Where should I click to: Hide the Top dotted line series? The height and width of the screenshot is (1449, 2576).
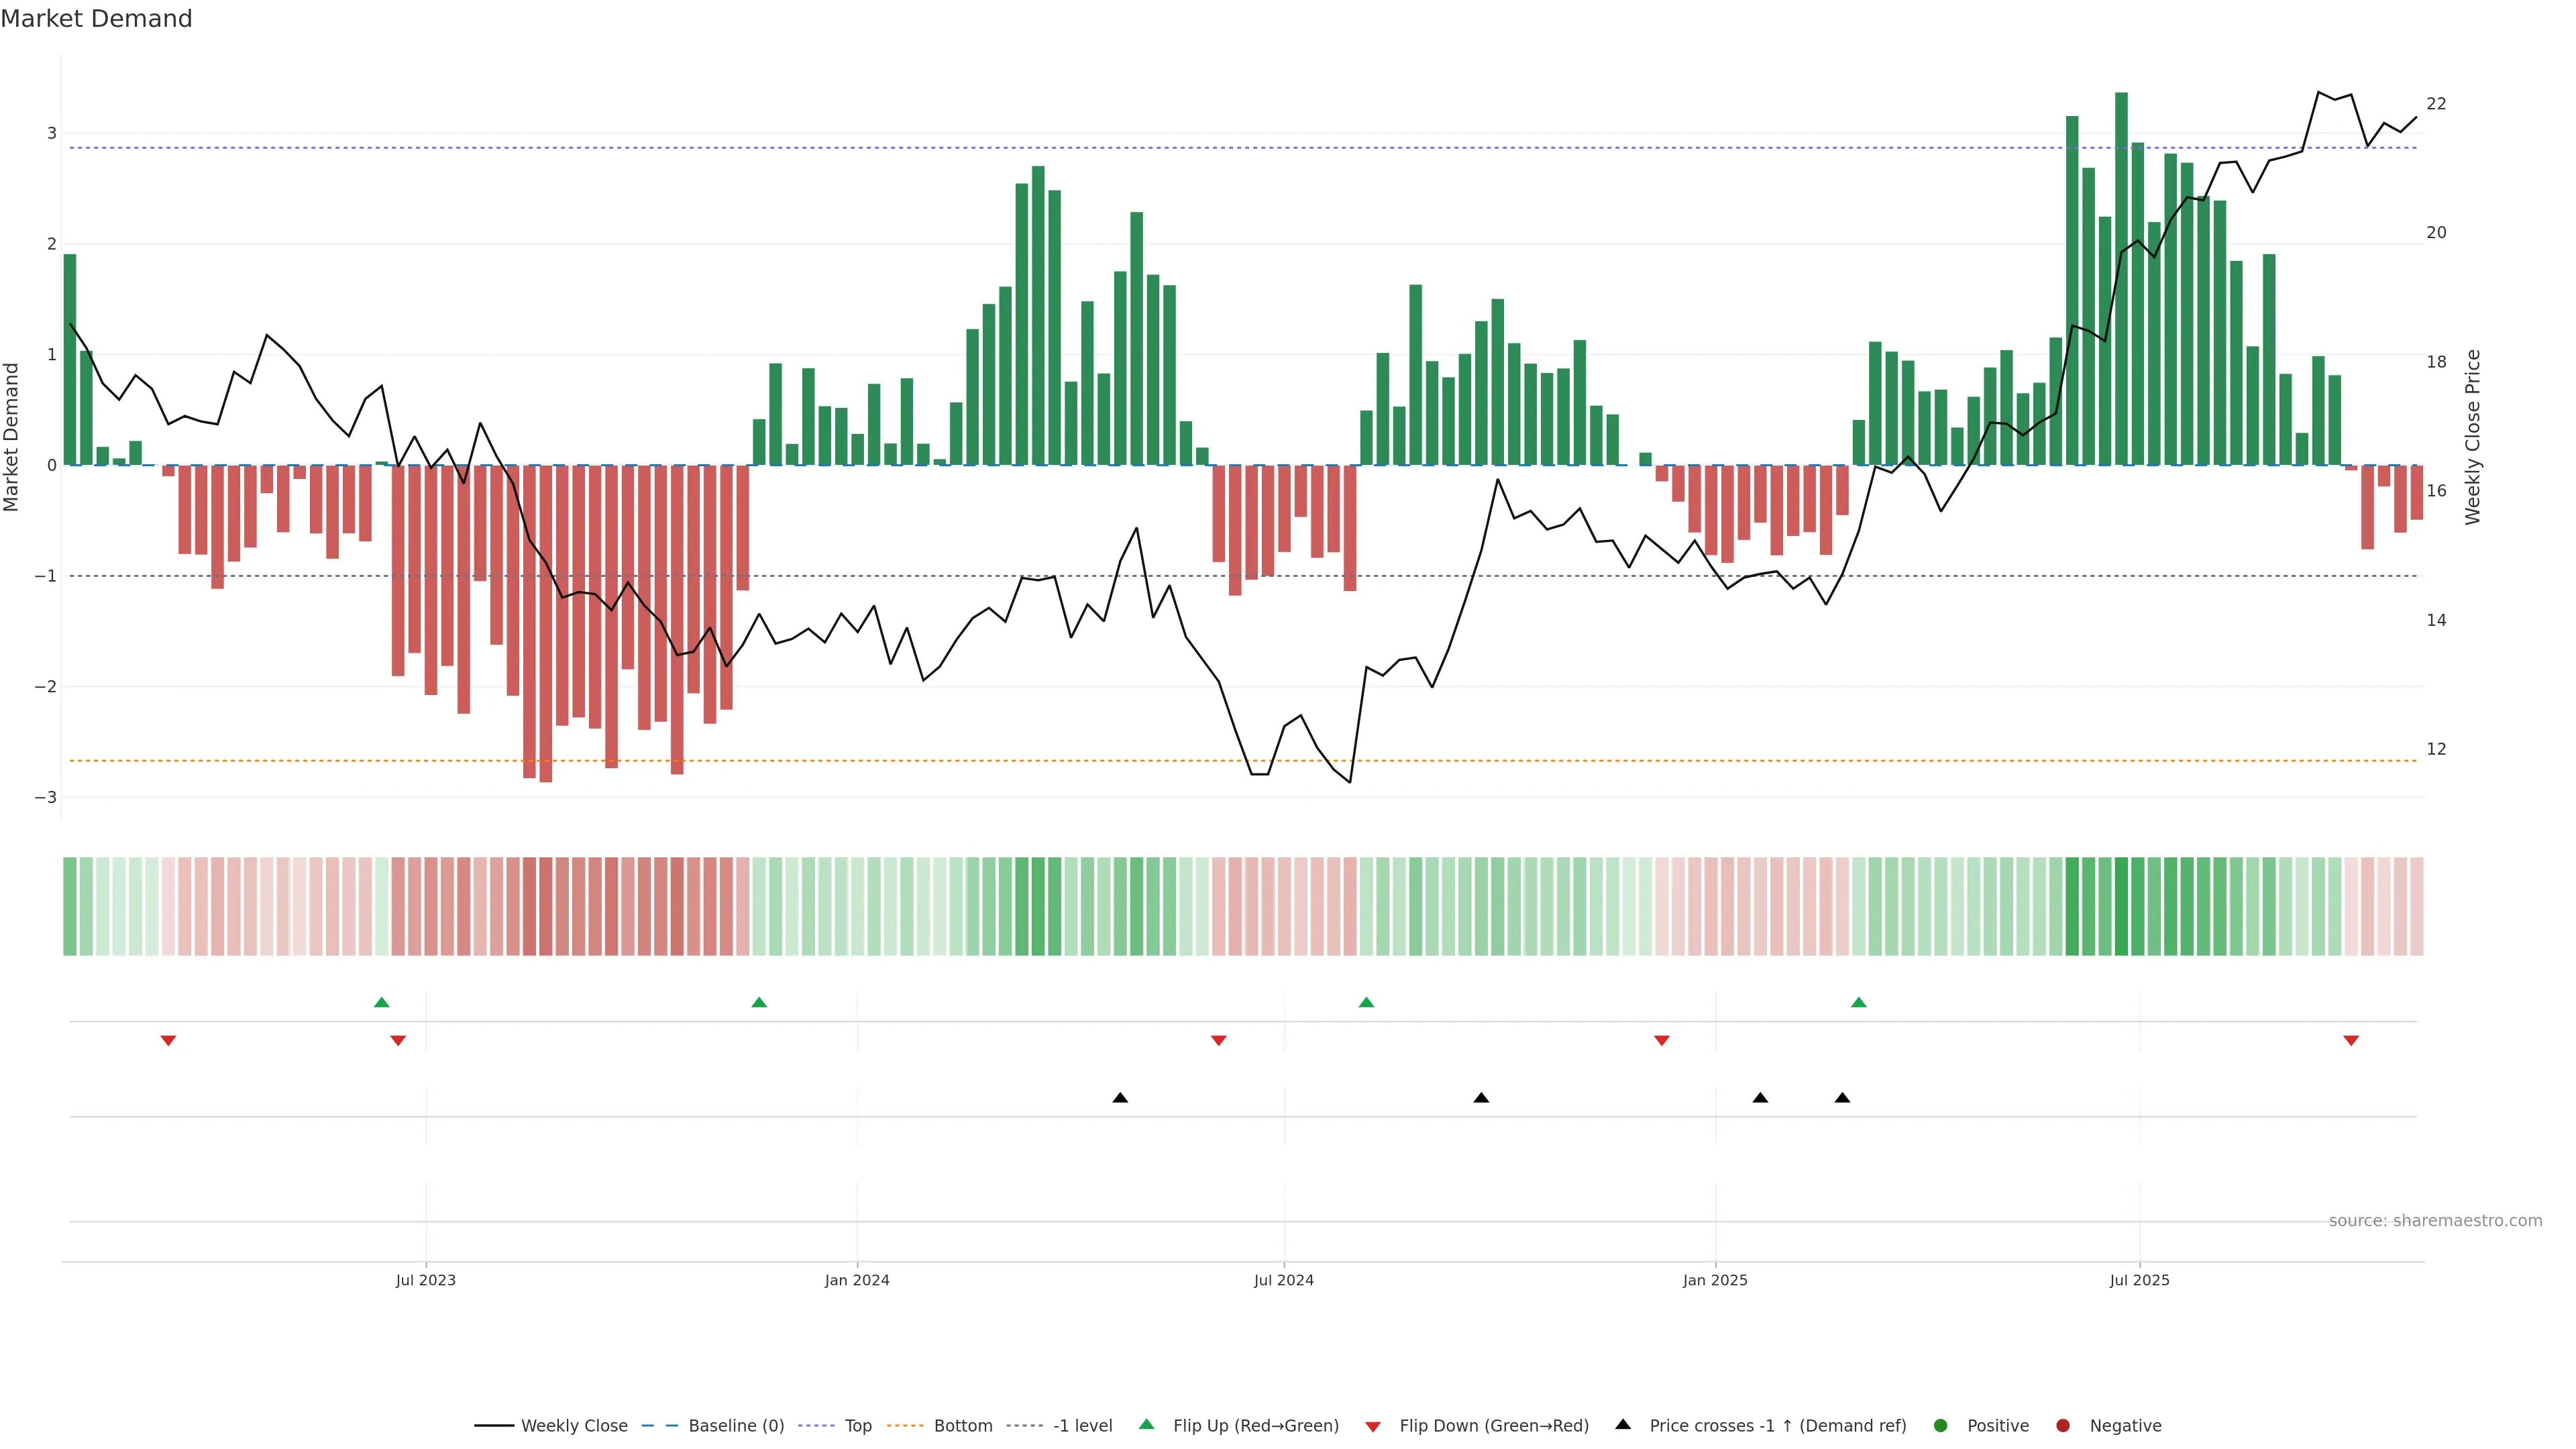pos(857,1426)
